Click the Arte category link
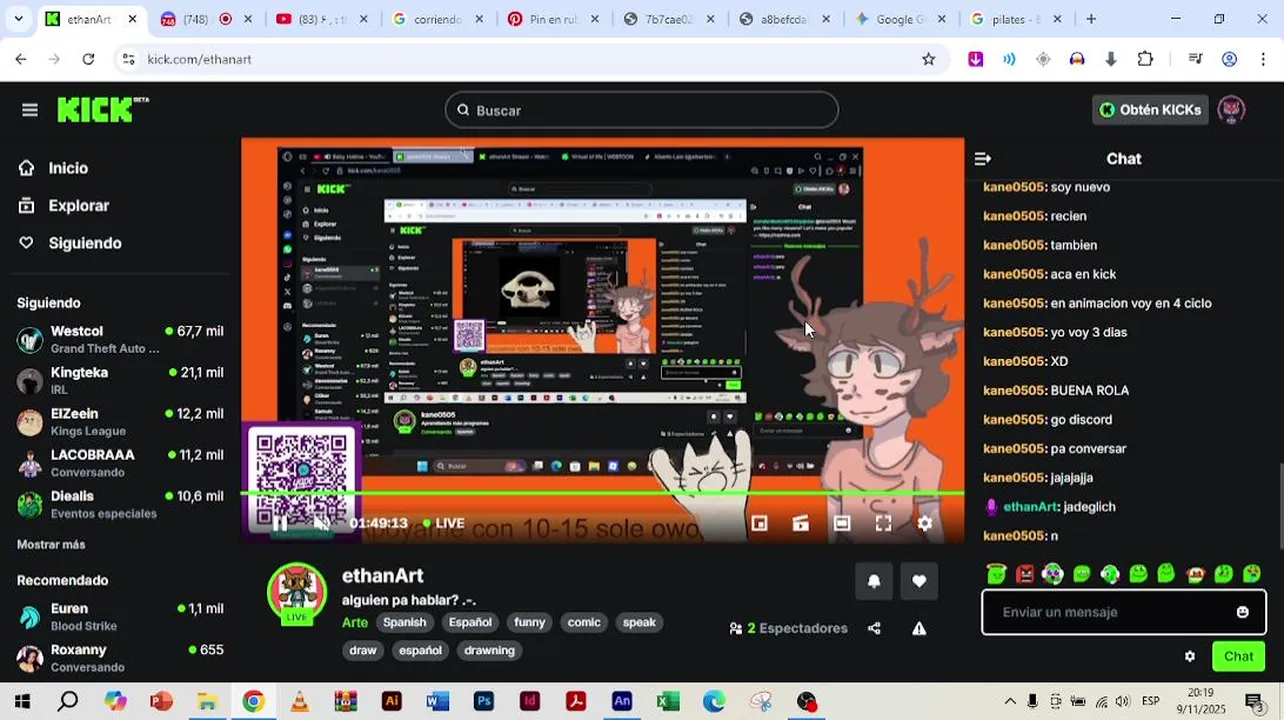Screen dimensions: 1284x720 (x=355, y=622)
